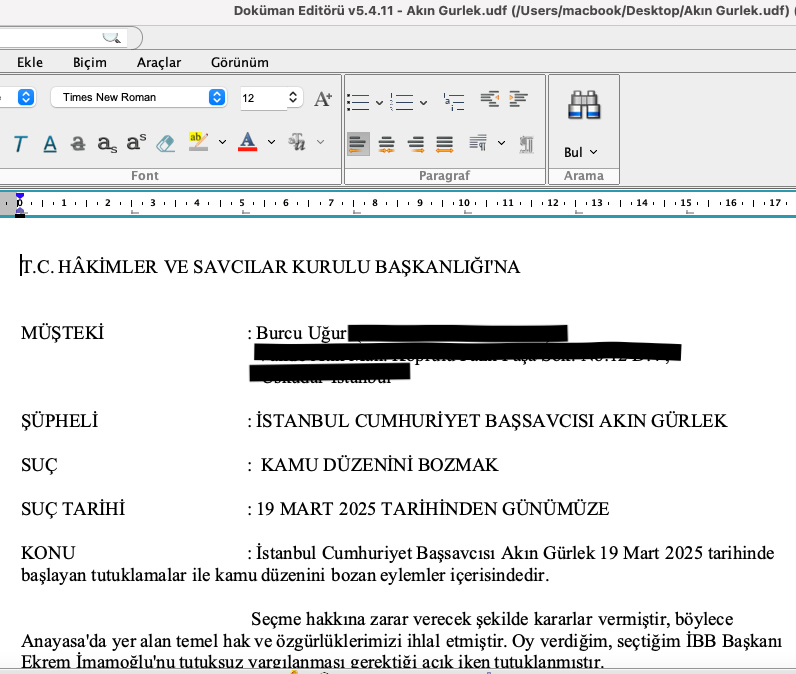The image size is (796, 674).
Task: Increase font size with A+ icon
Action: tap(323, 98)
